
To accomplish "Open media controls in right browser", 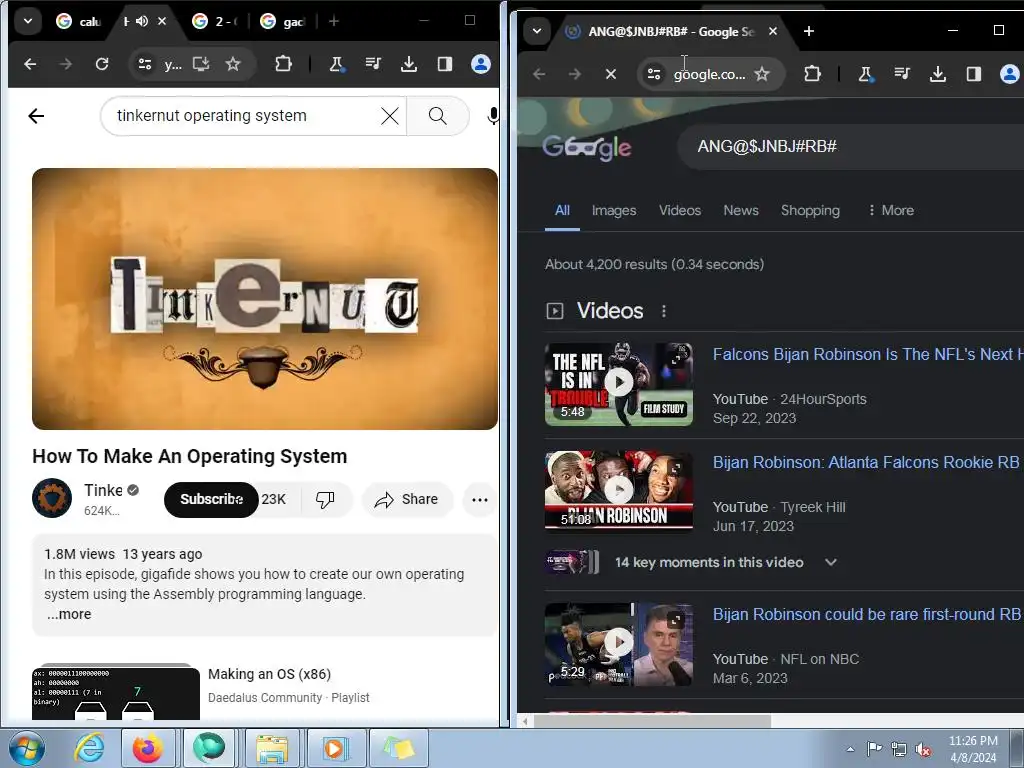I will (902, 74).
